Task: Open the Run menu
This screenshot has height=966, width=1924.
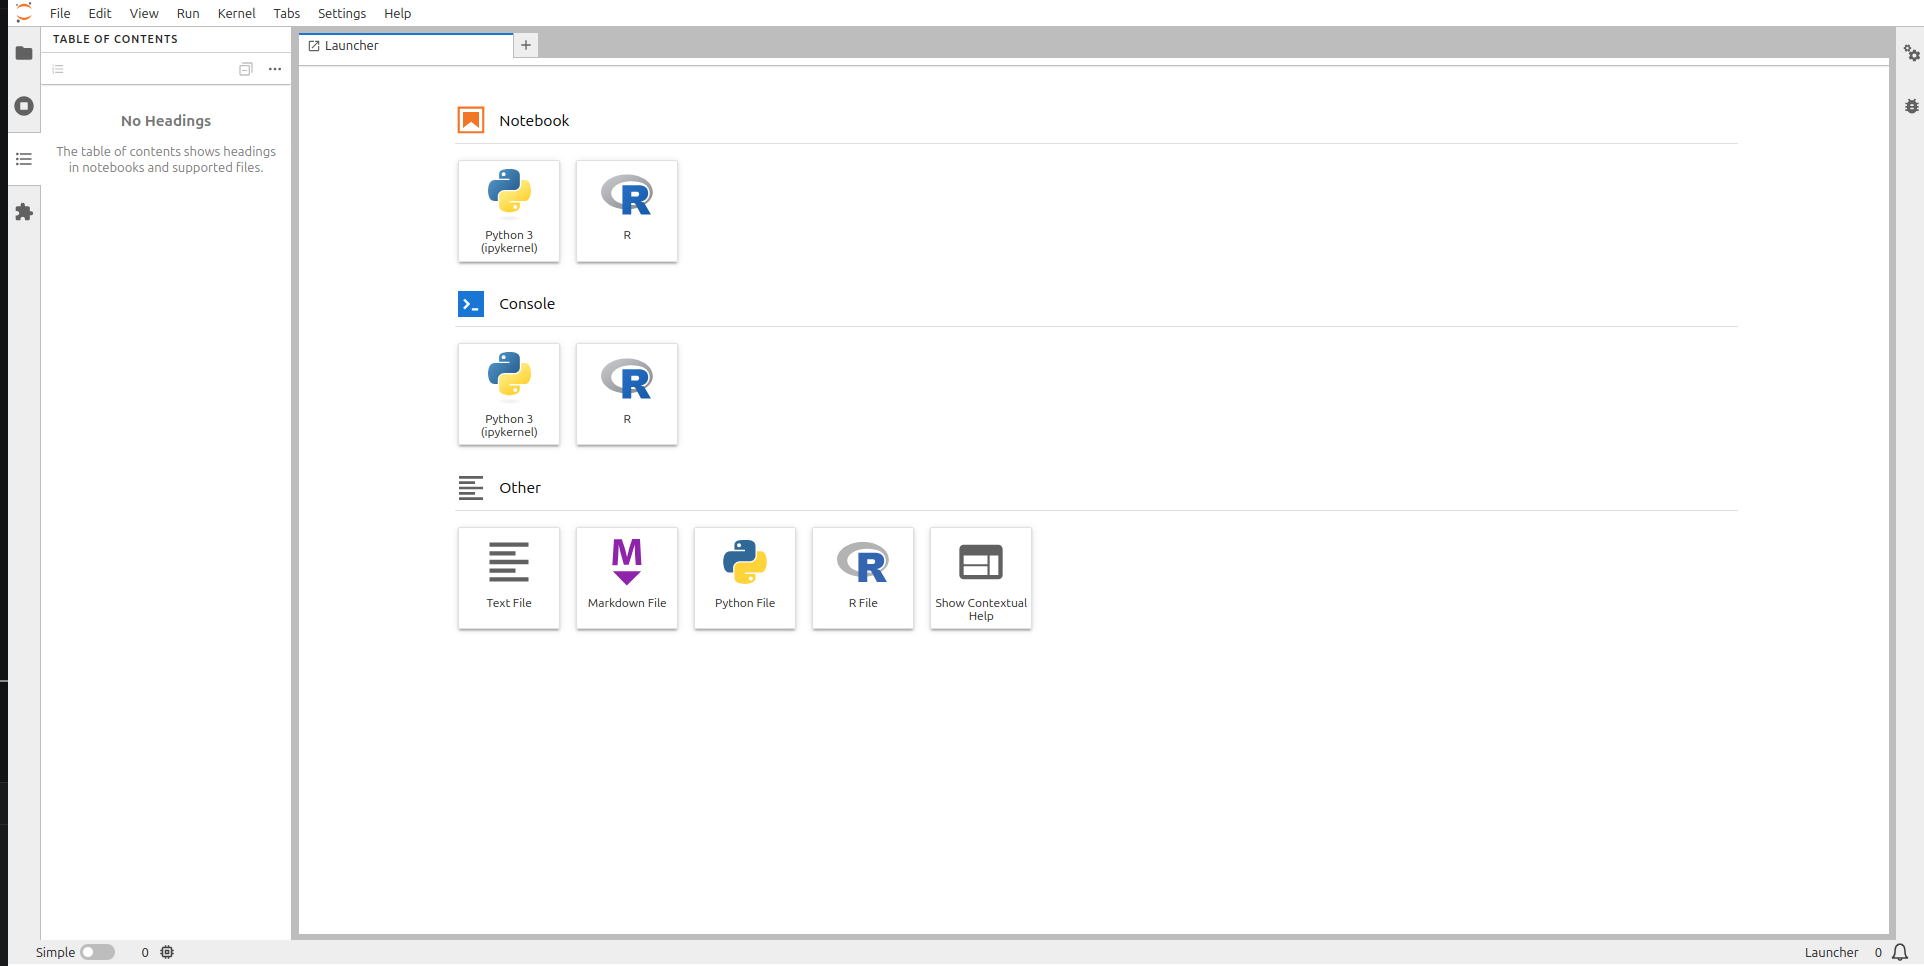Action: (x=188, y=13)
